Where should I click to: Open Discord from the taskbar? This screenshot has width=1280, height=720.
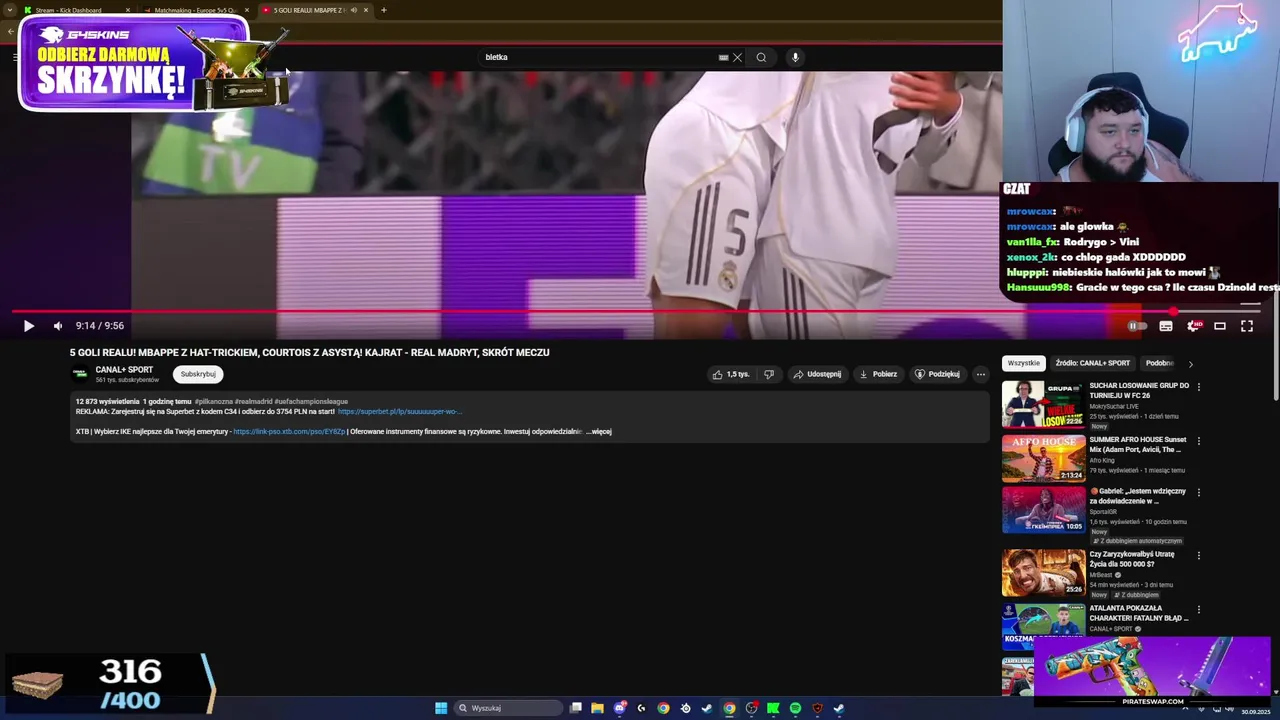620,708
